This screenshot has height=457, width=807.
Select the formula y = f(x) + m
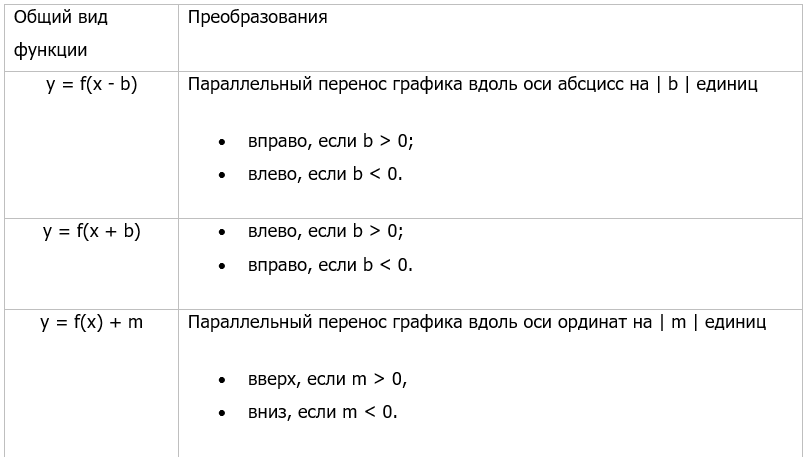coord(92,322)
